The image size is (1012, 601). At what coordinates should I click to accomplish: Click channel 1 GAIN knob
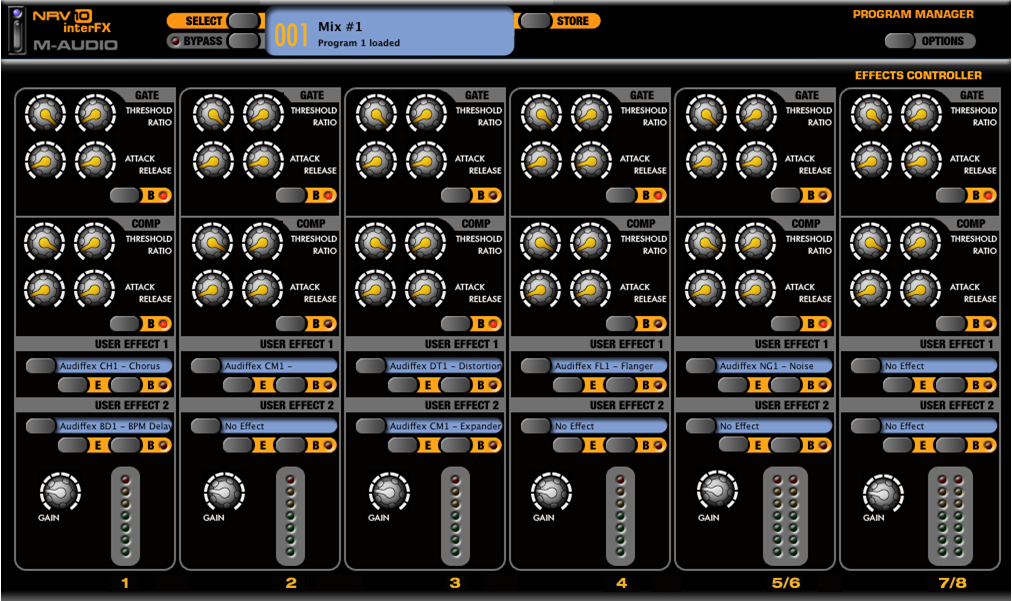[60, 492]
